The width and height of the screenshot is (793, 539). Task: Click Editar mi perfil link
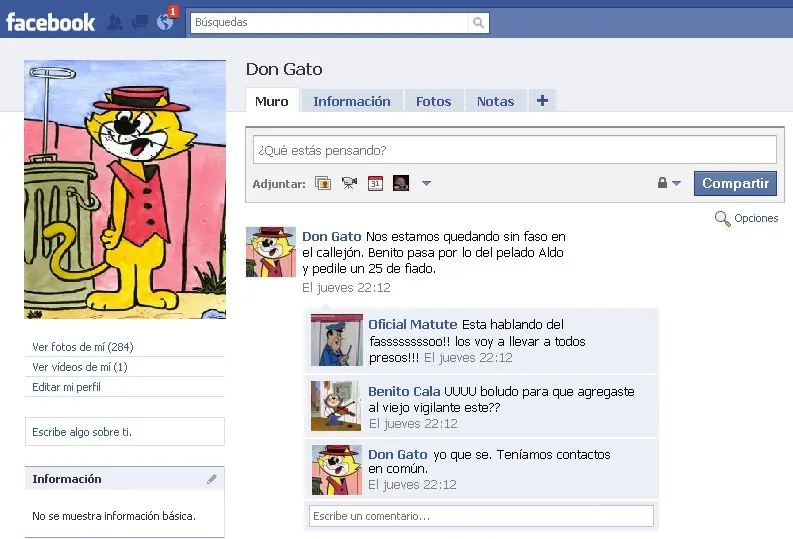pyautogui.click(x=66, y=387)
